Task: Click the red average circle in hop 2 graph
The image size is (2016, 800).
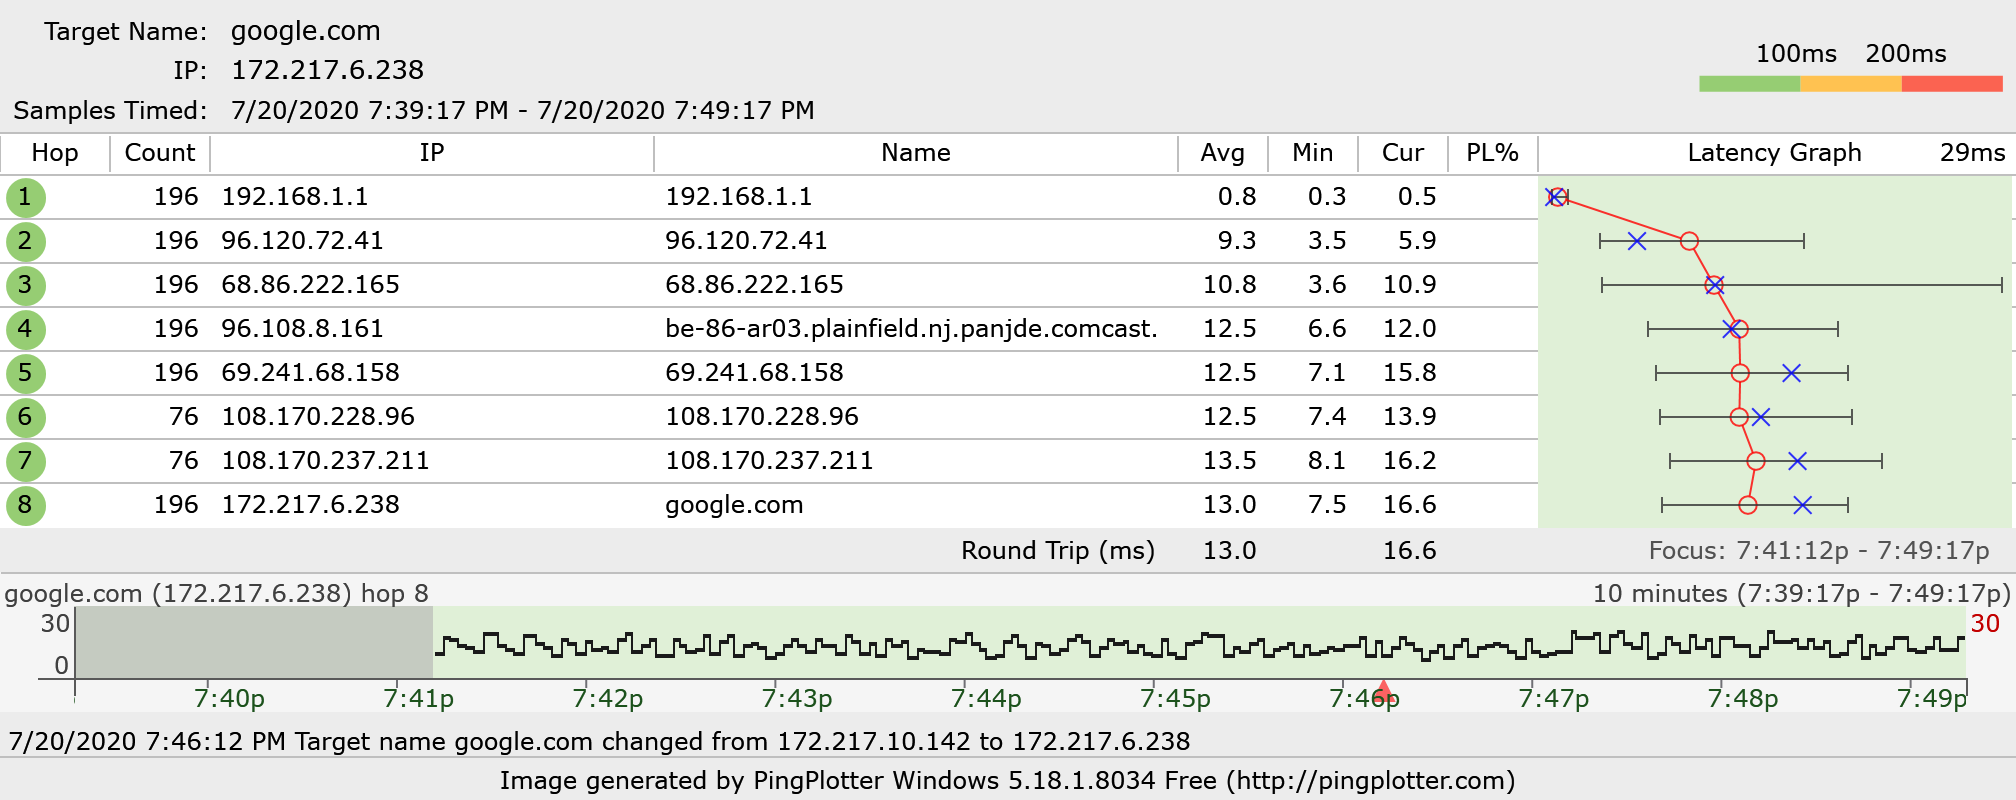Action: coord(1689,241)
